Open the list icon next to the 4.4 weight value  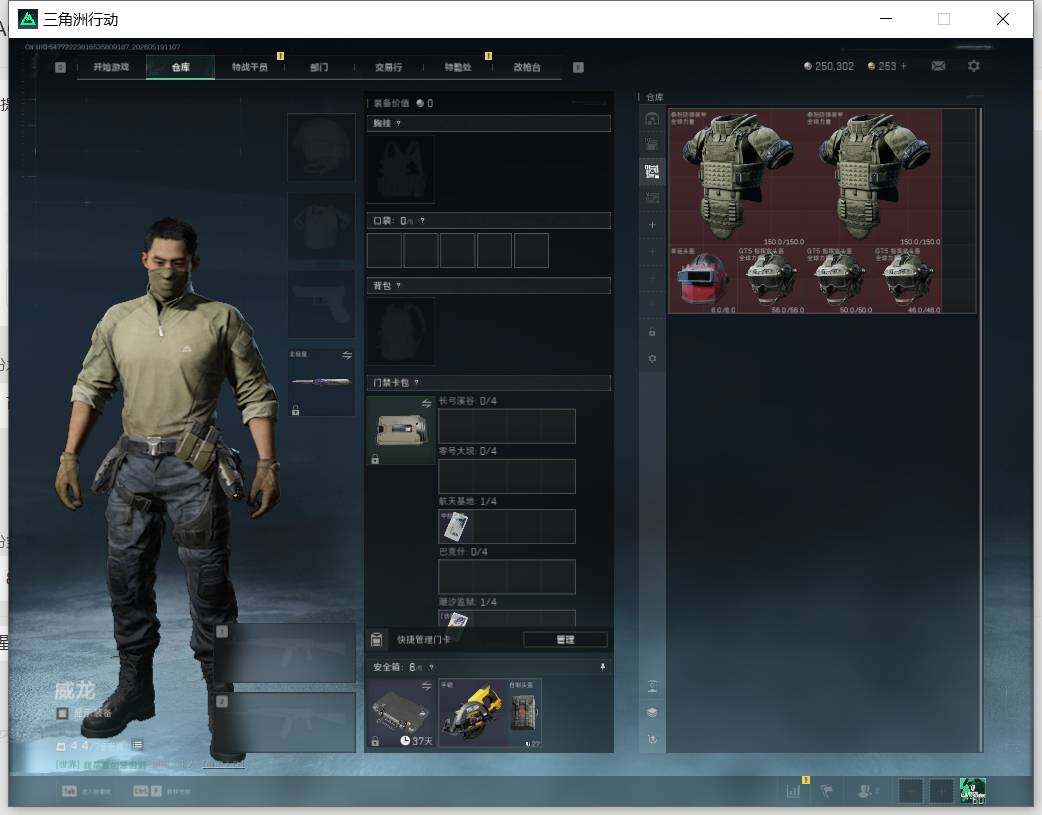point(138,745)
